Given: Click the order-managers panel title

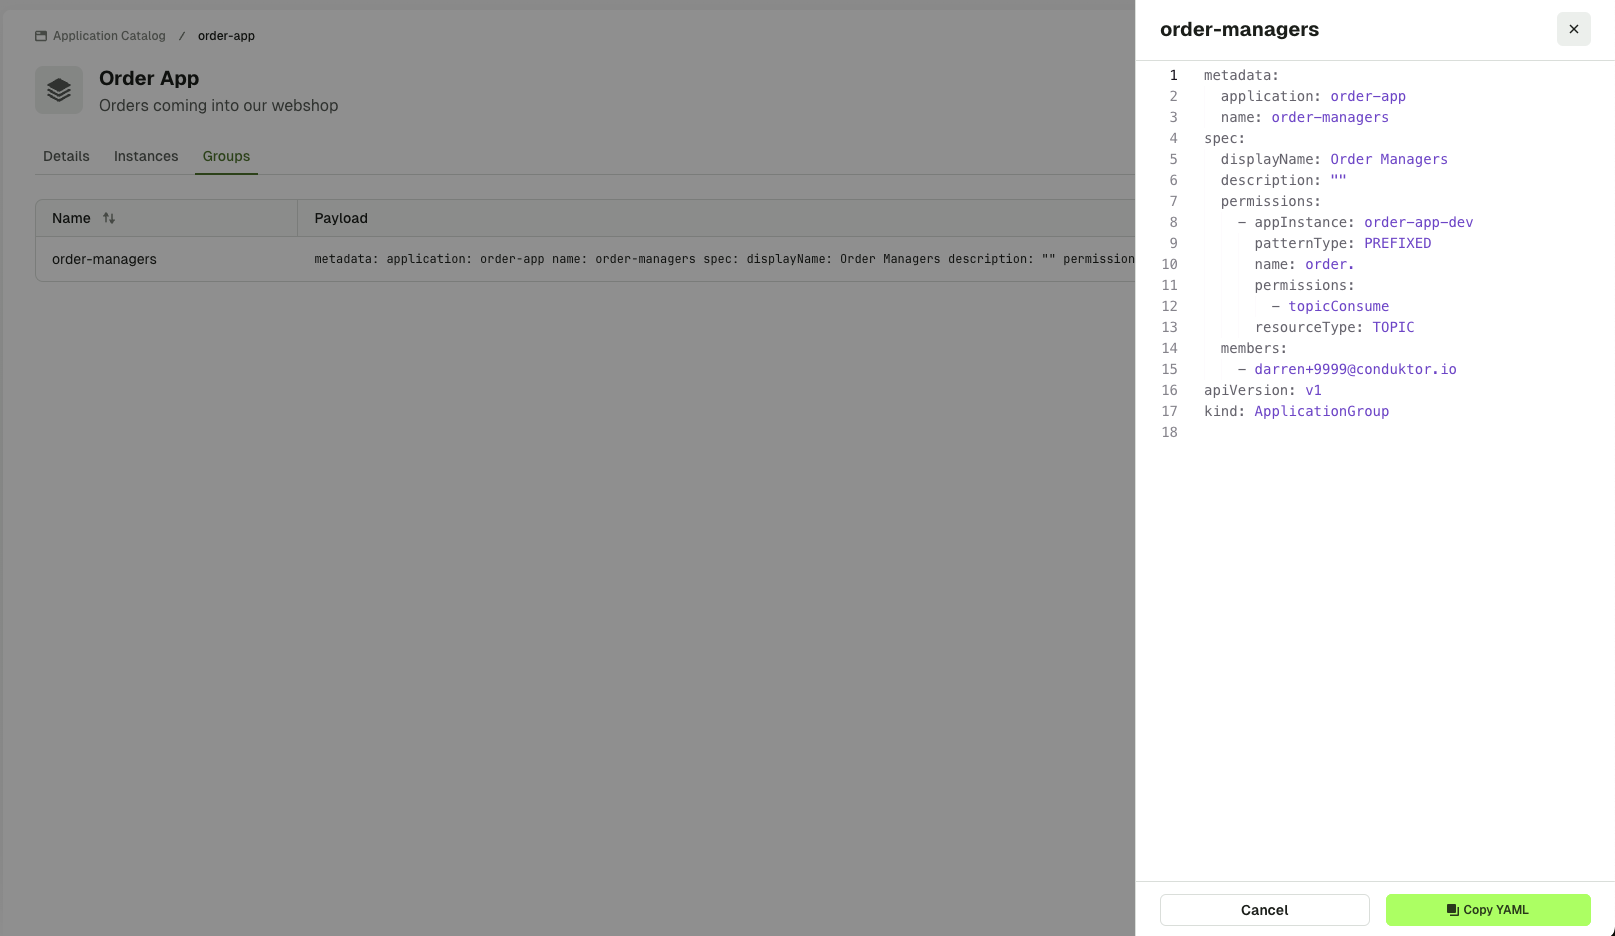Looking at the screenshot, I should 1239,29.
